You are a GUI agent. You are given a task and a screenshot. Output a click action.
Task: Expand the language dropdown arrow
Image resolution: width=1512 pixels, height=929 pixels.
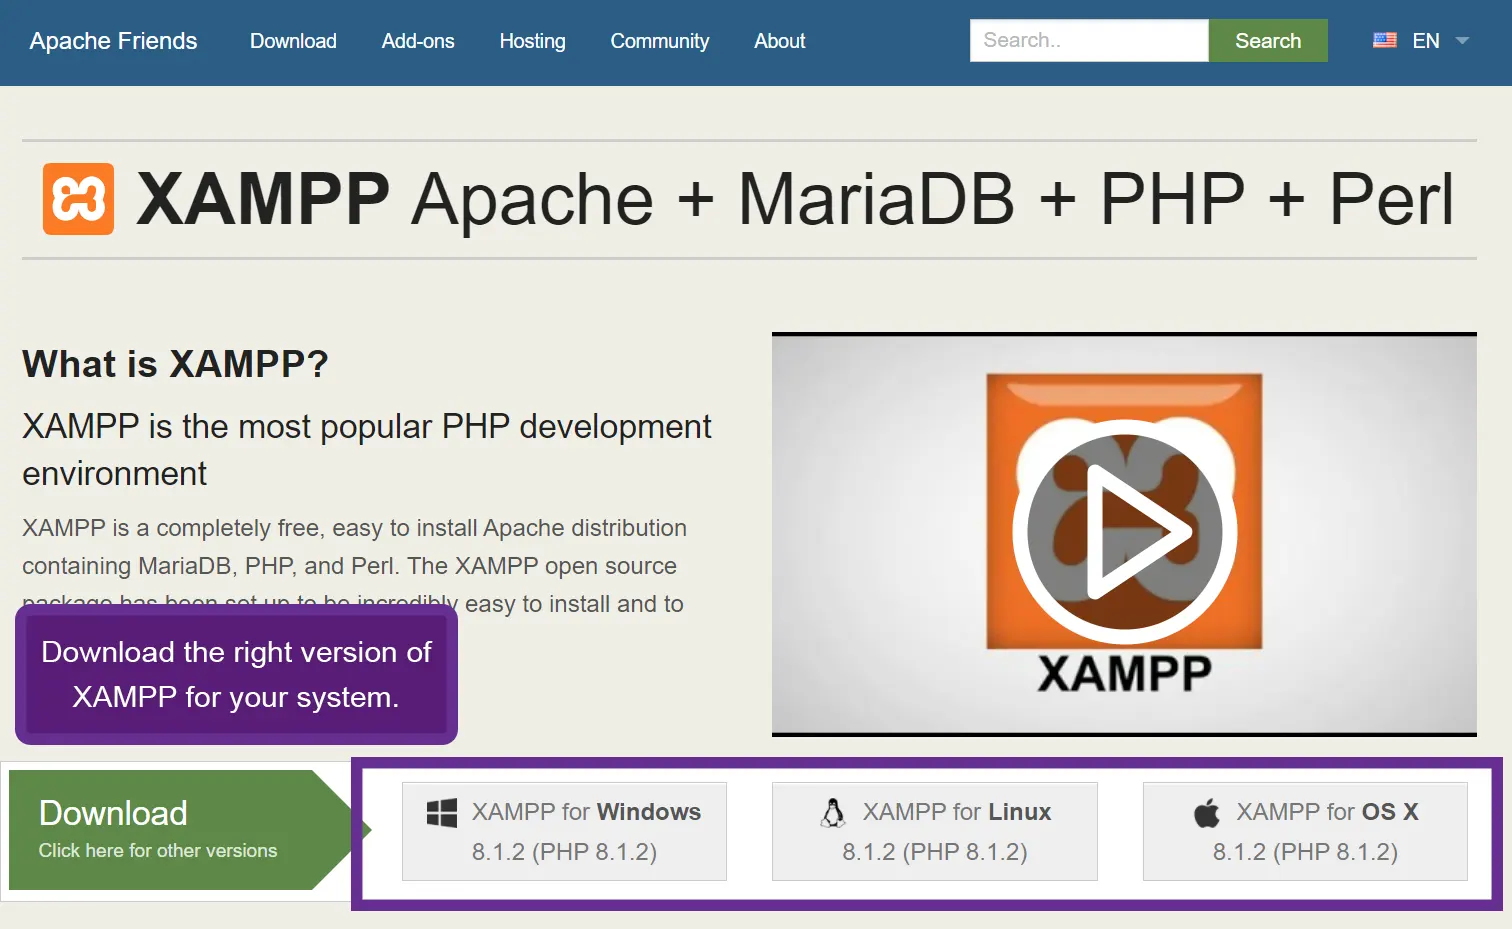1462,41
